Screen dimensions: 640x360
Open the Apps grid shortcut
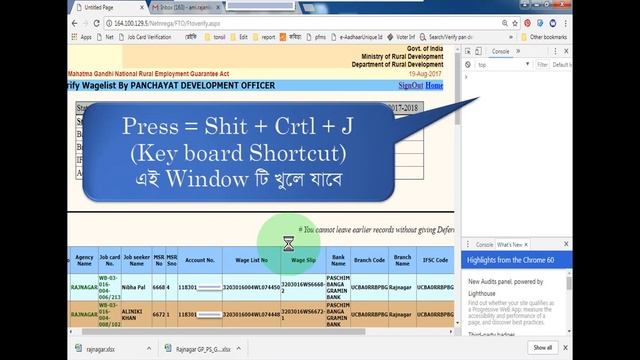(81, 37)
